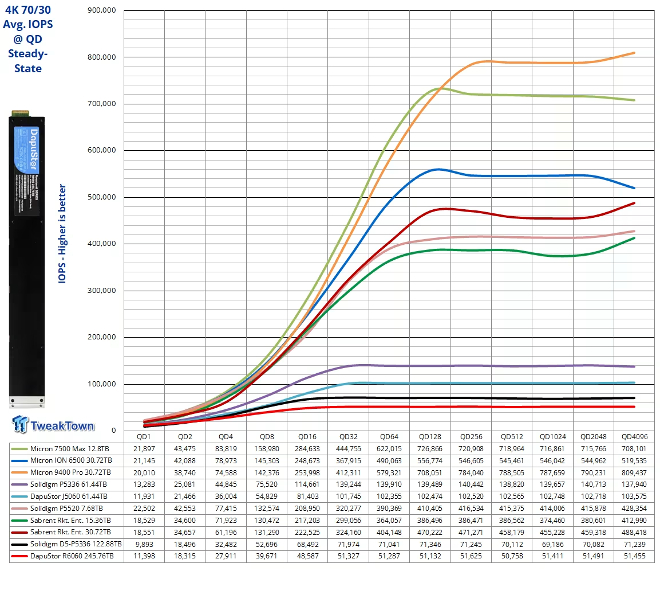Click the QD2048 column header

coord(593,437)
